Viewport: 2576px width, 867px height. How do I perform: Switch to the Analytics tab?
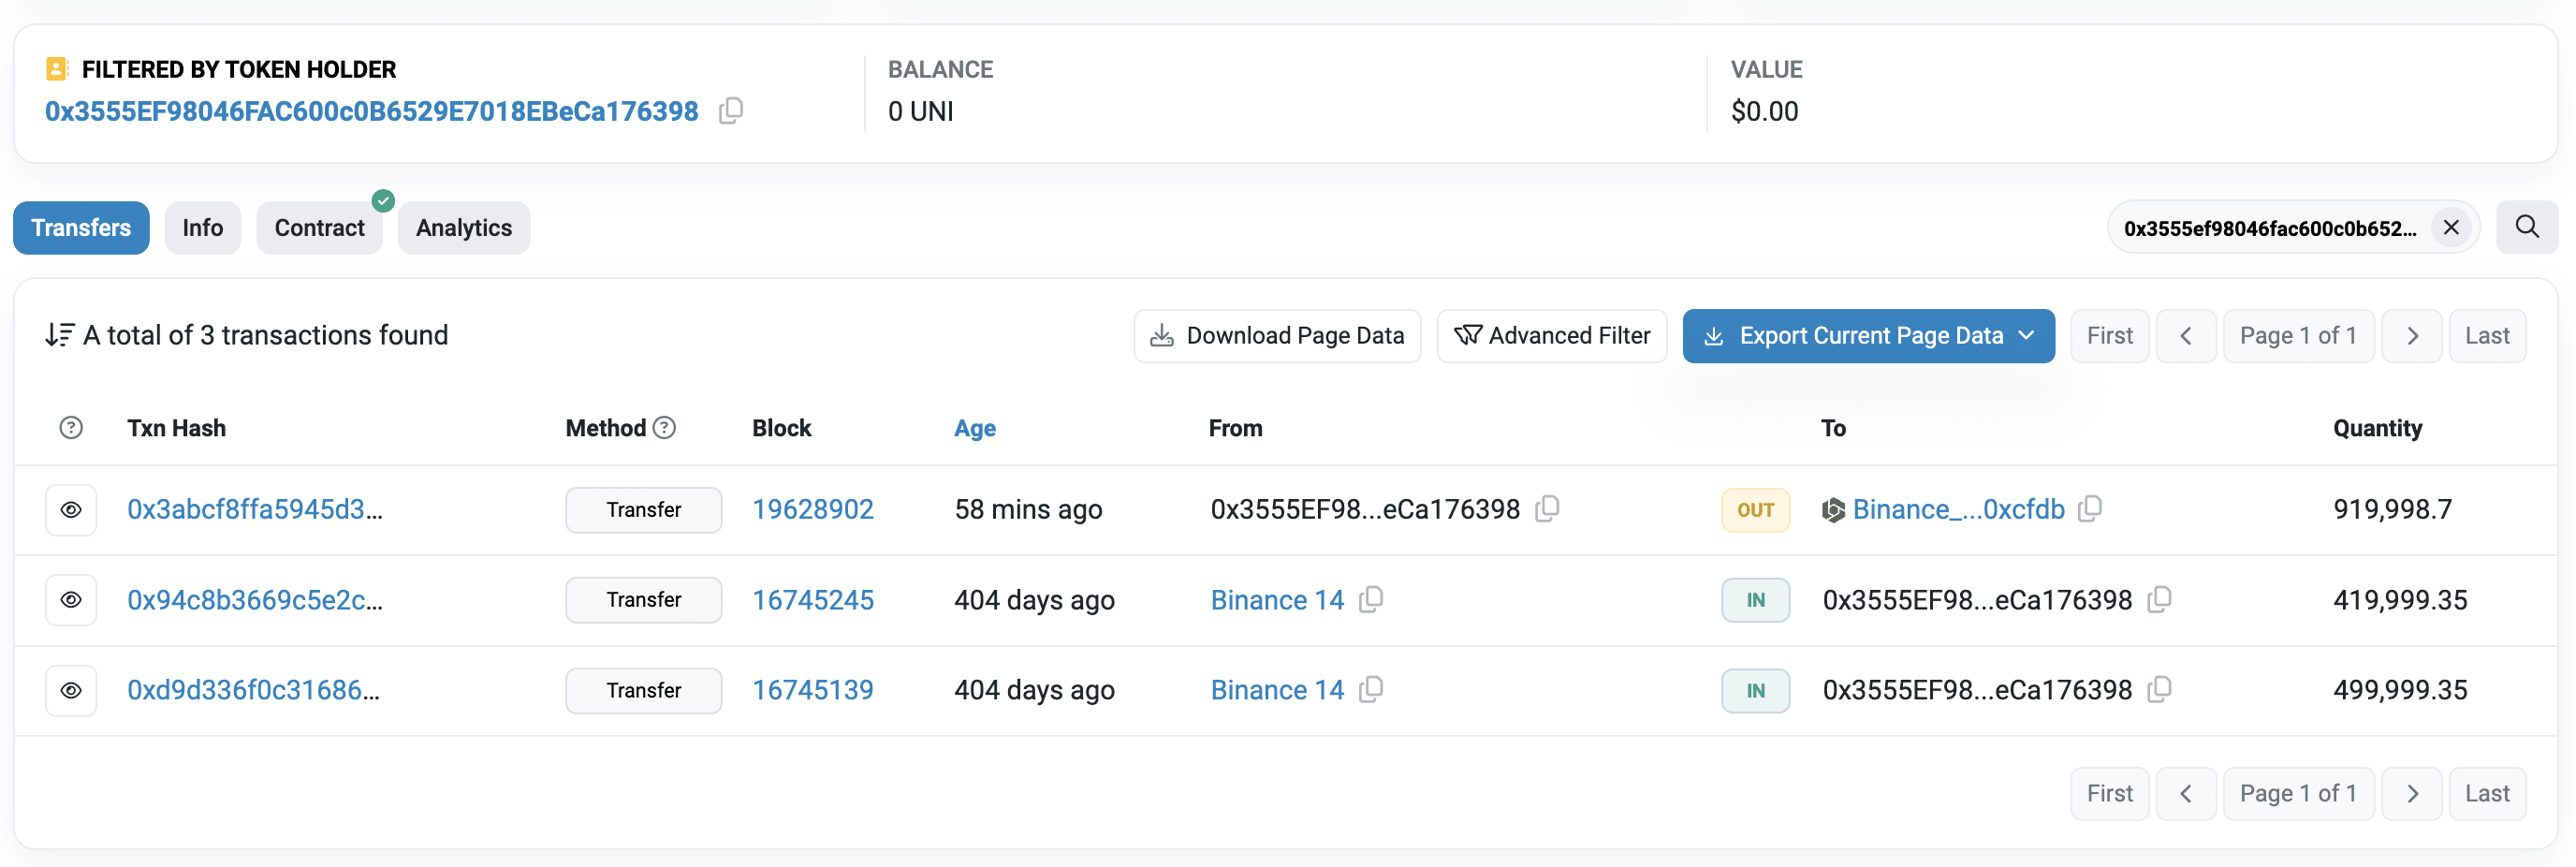pos(463,227)
